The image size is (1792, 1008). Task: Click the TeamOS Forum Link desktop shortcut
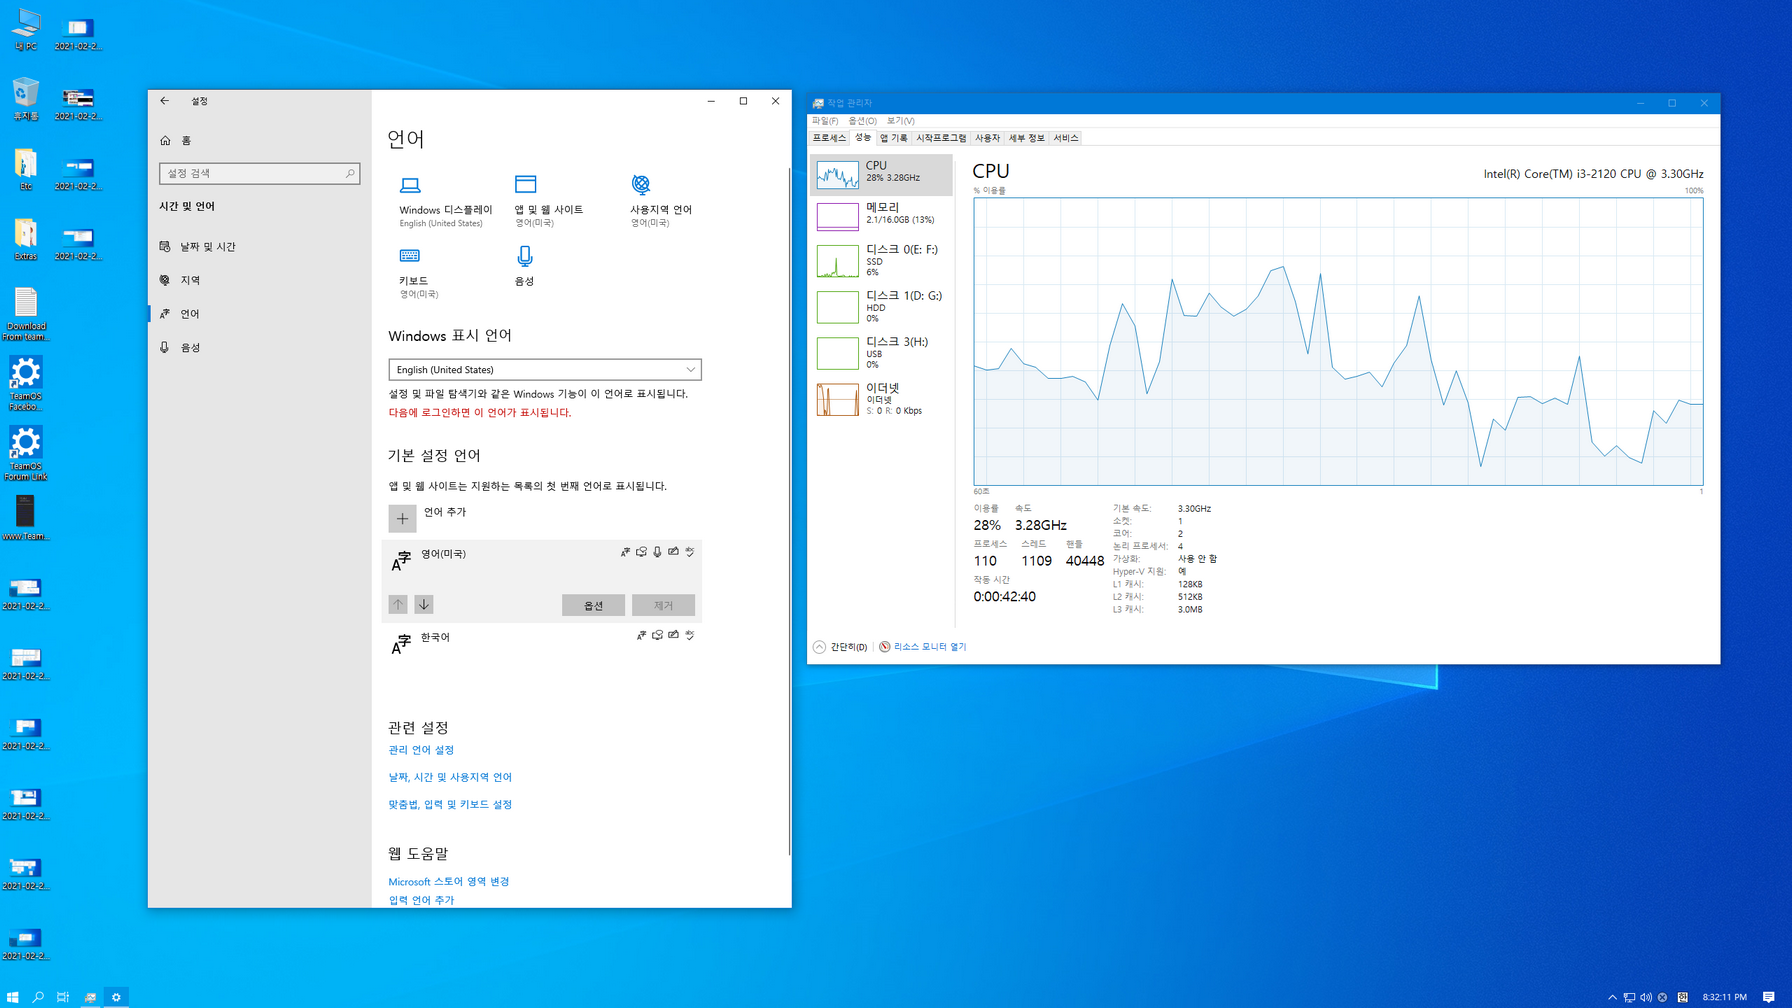(x=26, y=454)
